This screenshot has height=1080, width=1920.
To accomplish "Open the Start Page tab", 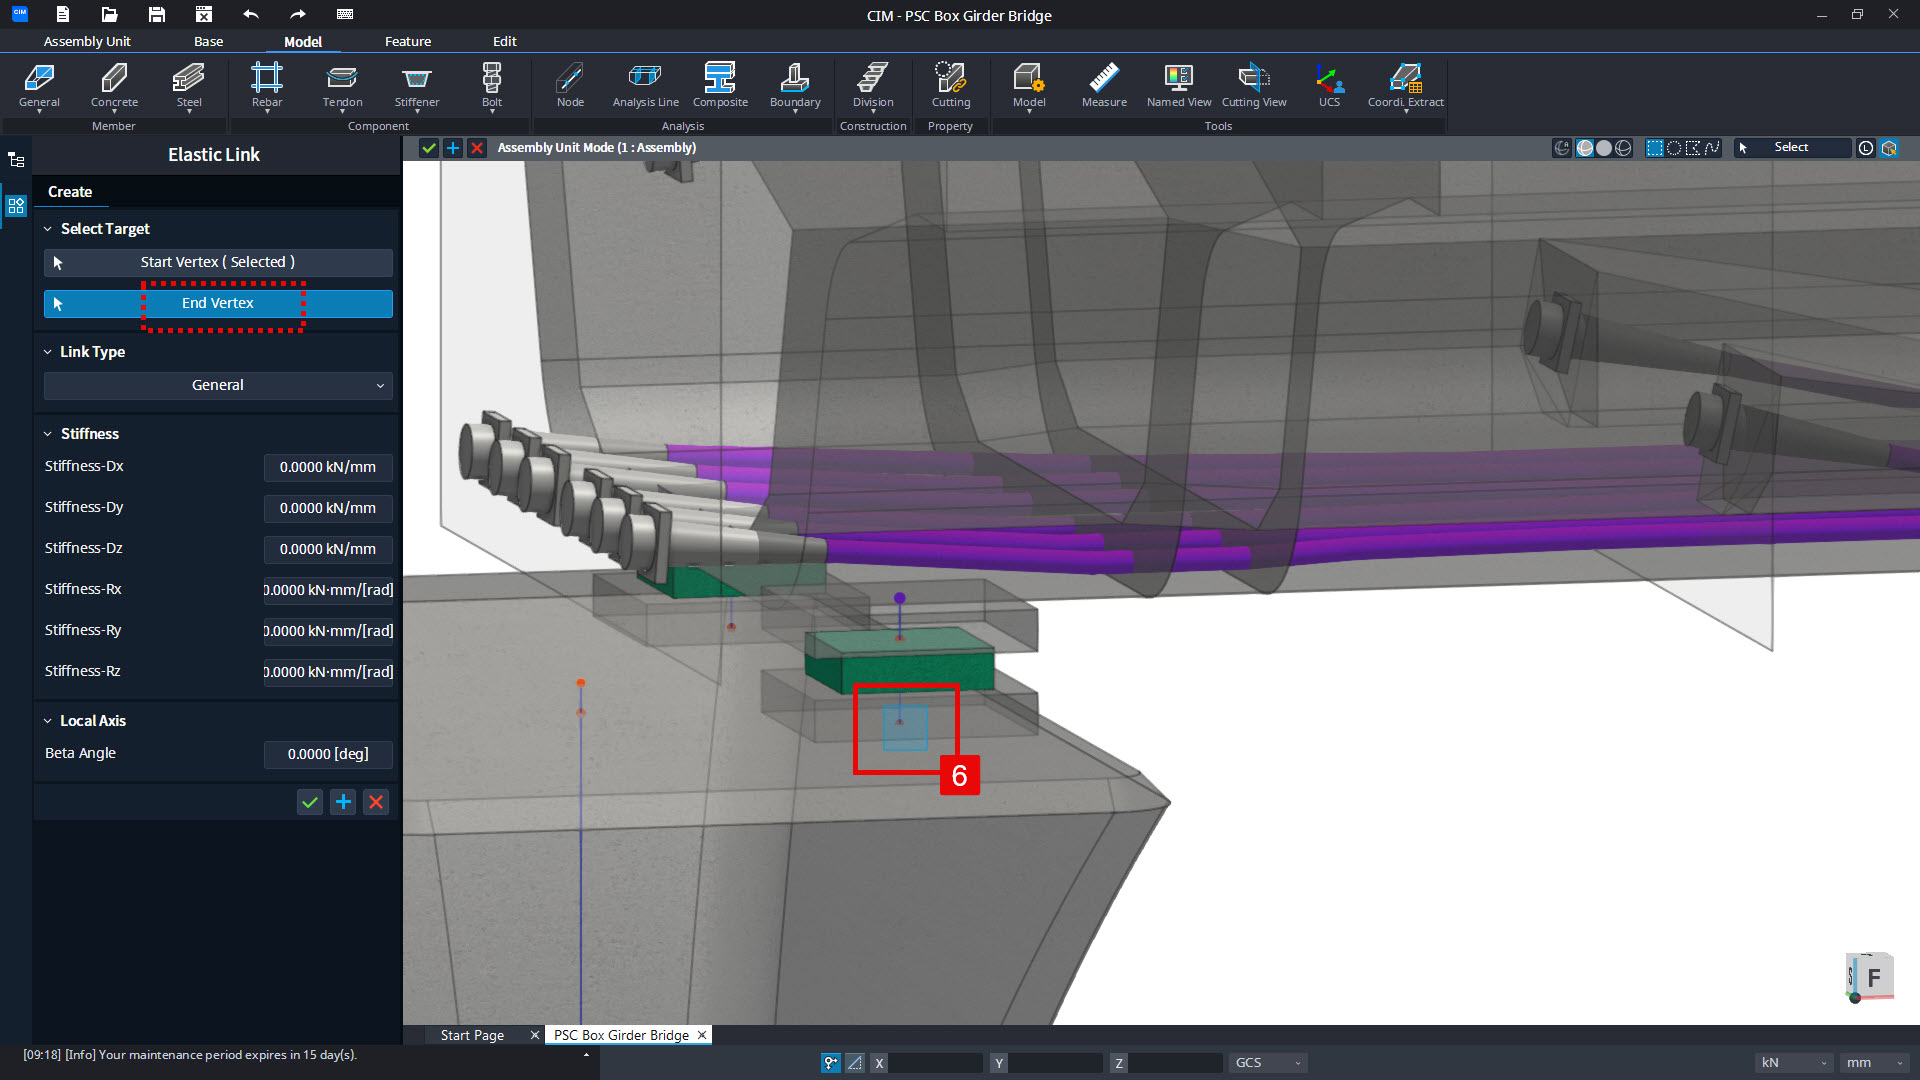I will tap(471, 1034).
